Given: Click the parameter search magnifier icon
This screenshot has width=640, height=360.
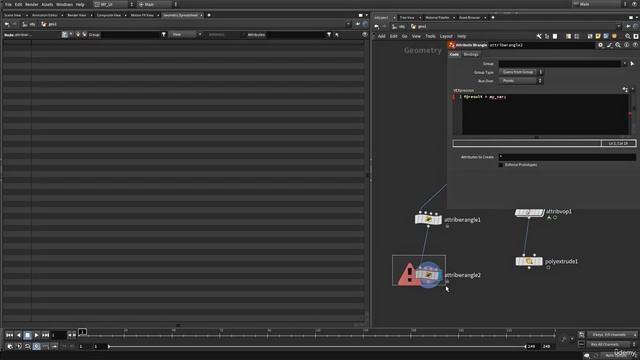Looking at the screenshot, I should pos(618,45).
